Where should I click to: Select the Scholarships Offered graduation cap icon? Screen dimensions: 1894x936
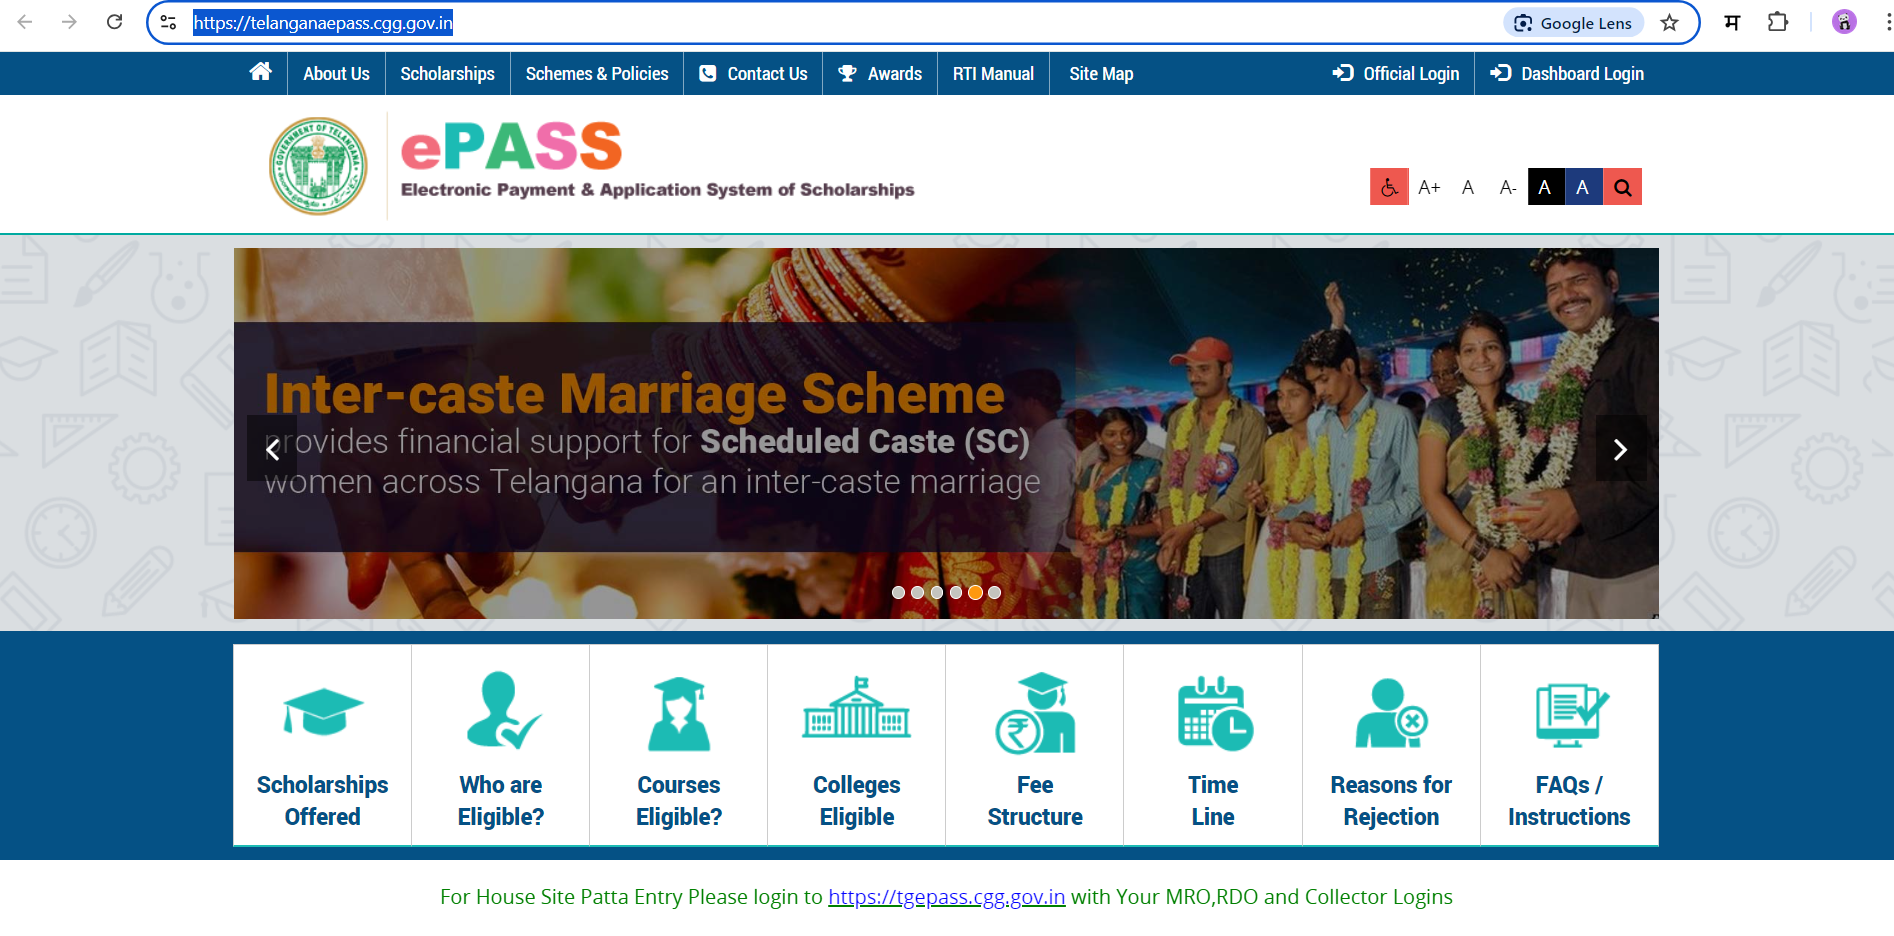(321, 712)
